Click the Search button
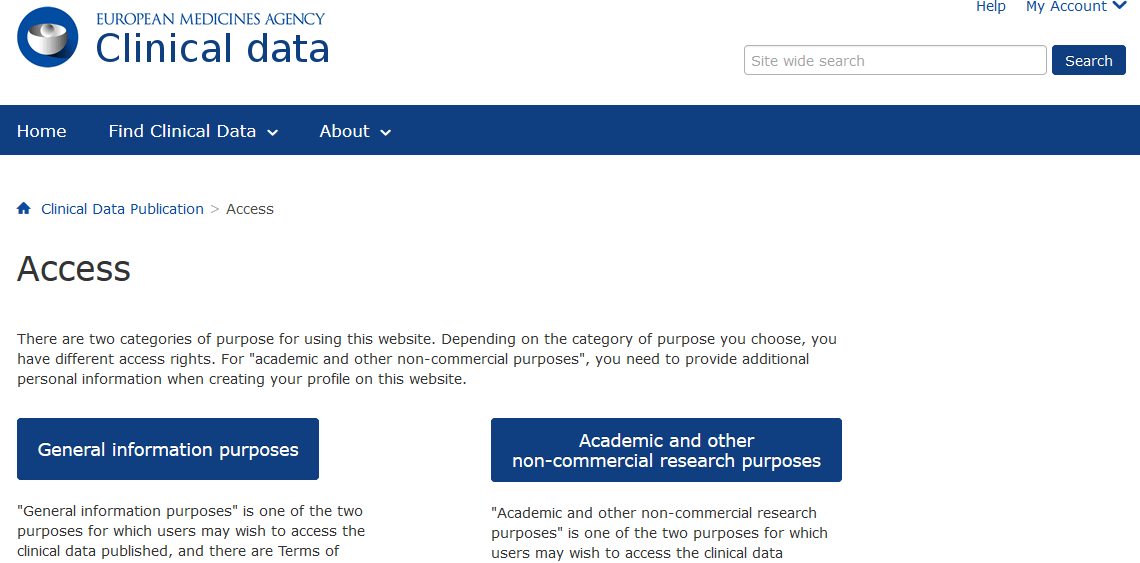 pyautogui.click(x=1088, y=60)
